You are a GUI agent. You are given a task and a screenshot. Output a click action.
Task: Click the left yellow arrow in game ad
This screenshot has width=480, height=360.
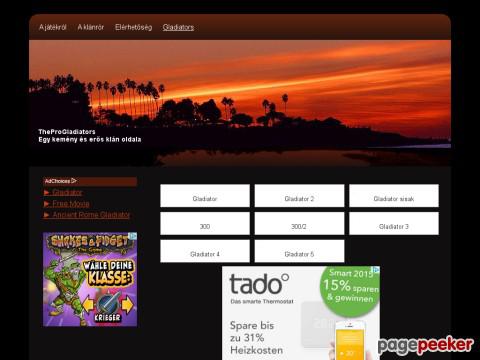88,305
